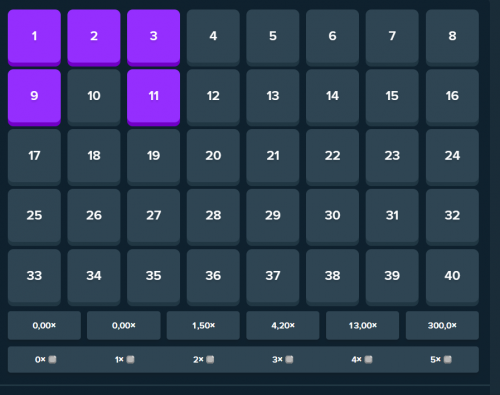Click the gem icon beside 2×
500x395 pixels.
(210, 359)
